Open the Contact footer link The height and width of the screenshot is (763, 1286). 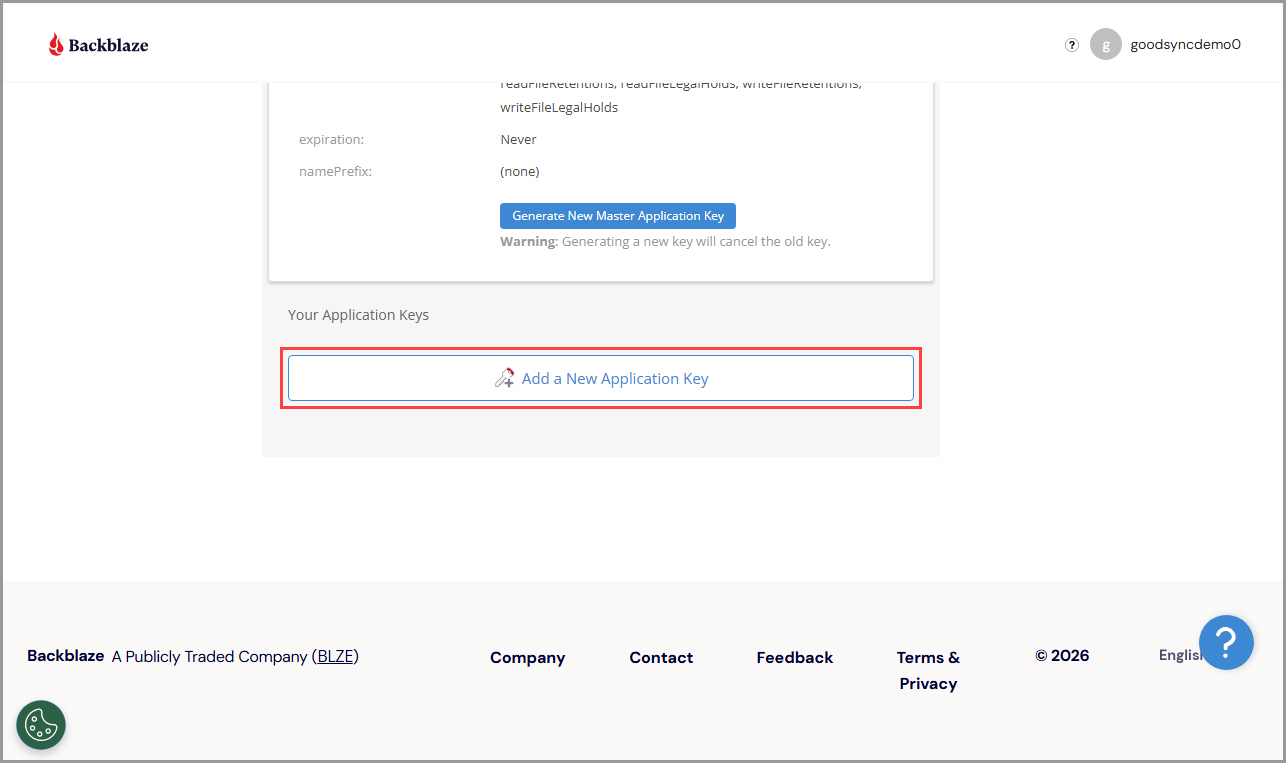click(x=661, y=658)
